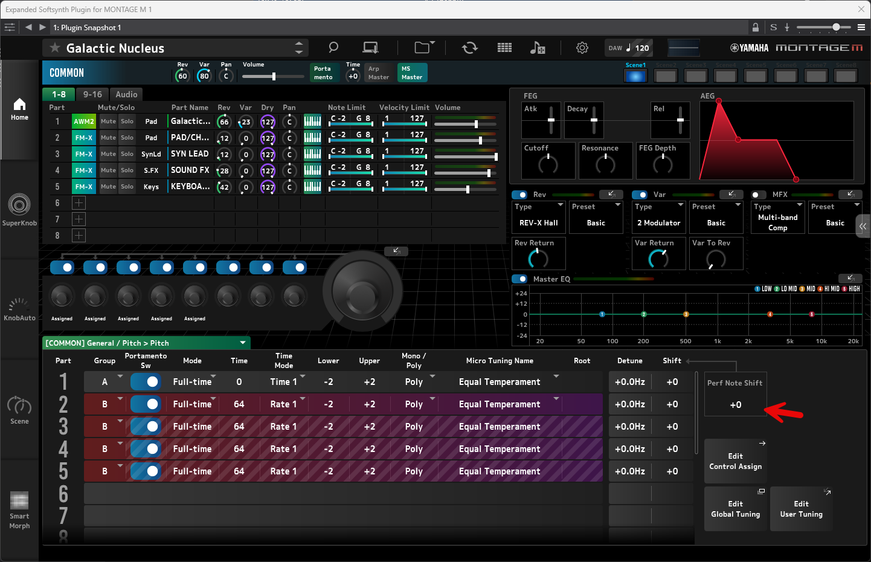Screen dimensions: 871x562
Task: Click the Edit Global Tuning button
Action: tap(735, 509)
